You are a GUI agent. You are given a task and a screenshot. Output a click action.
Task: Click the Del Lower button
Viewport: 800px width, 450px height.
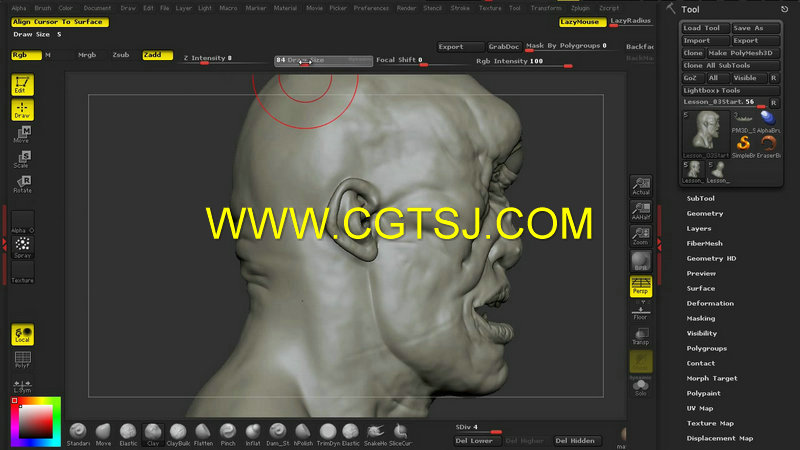coord(478,441)
